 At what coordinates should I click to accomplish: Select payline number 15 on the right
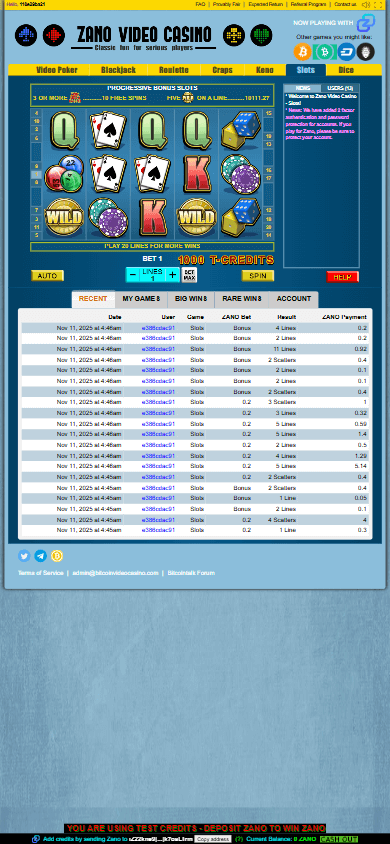click(x=268, y=114)
